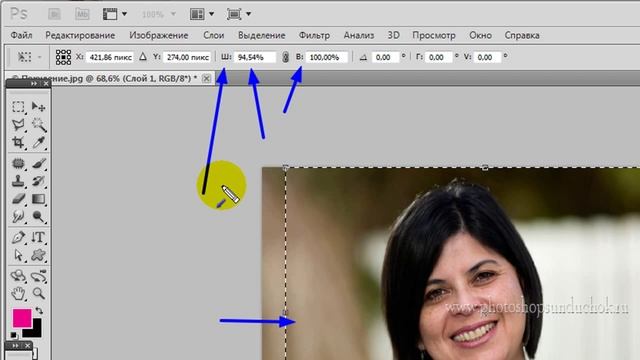640x360 pixels.
Task: Select the 3D Rotate tool
Action: click(x=18, y=276)
